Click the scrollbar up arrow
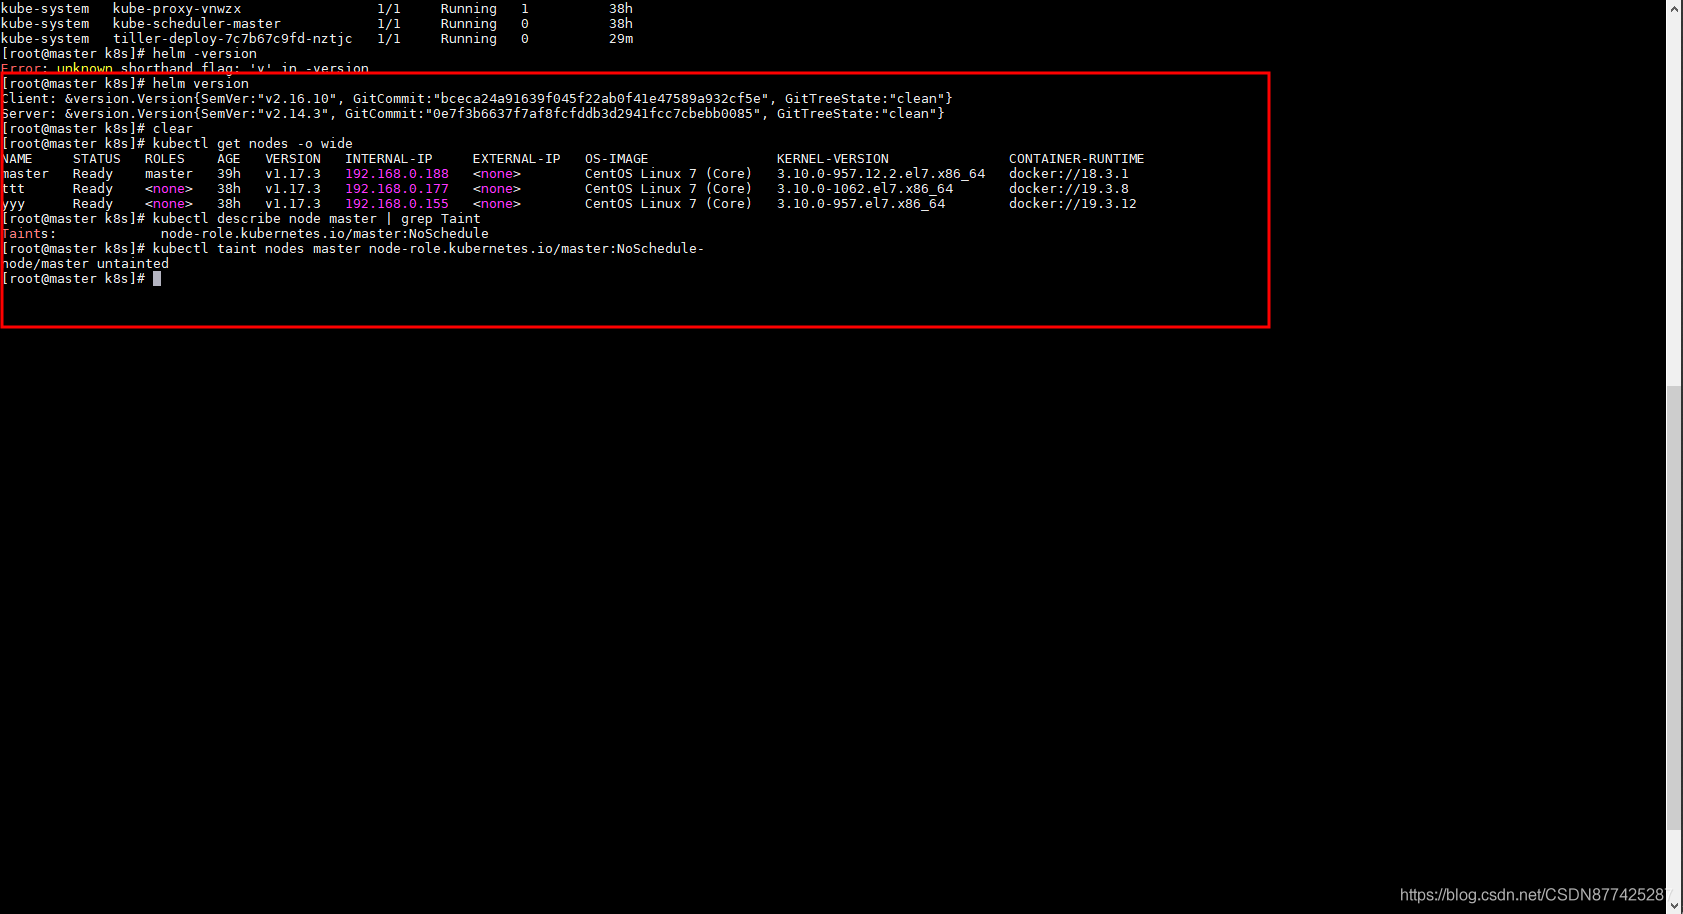This screenshot has height=914, width=1683. coord(1674,8)
